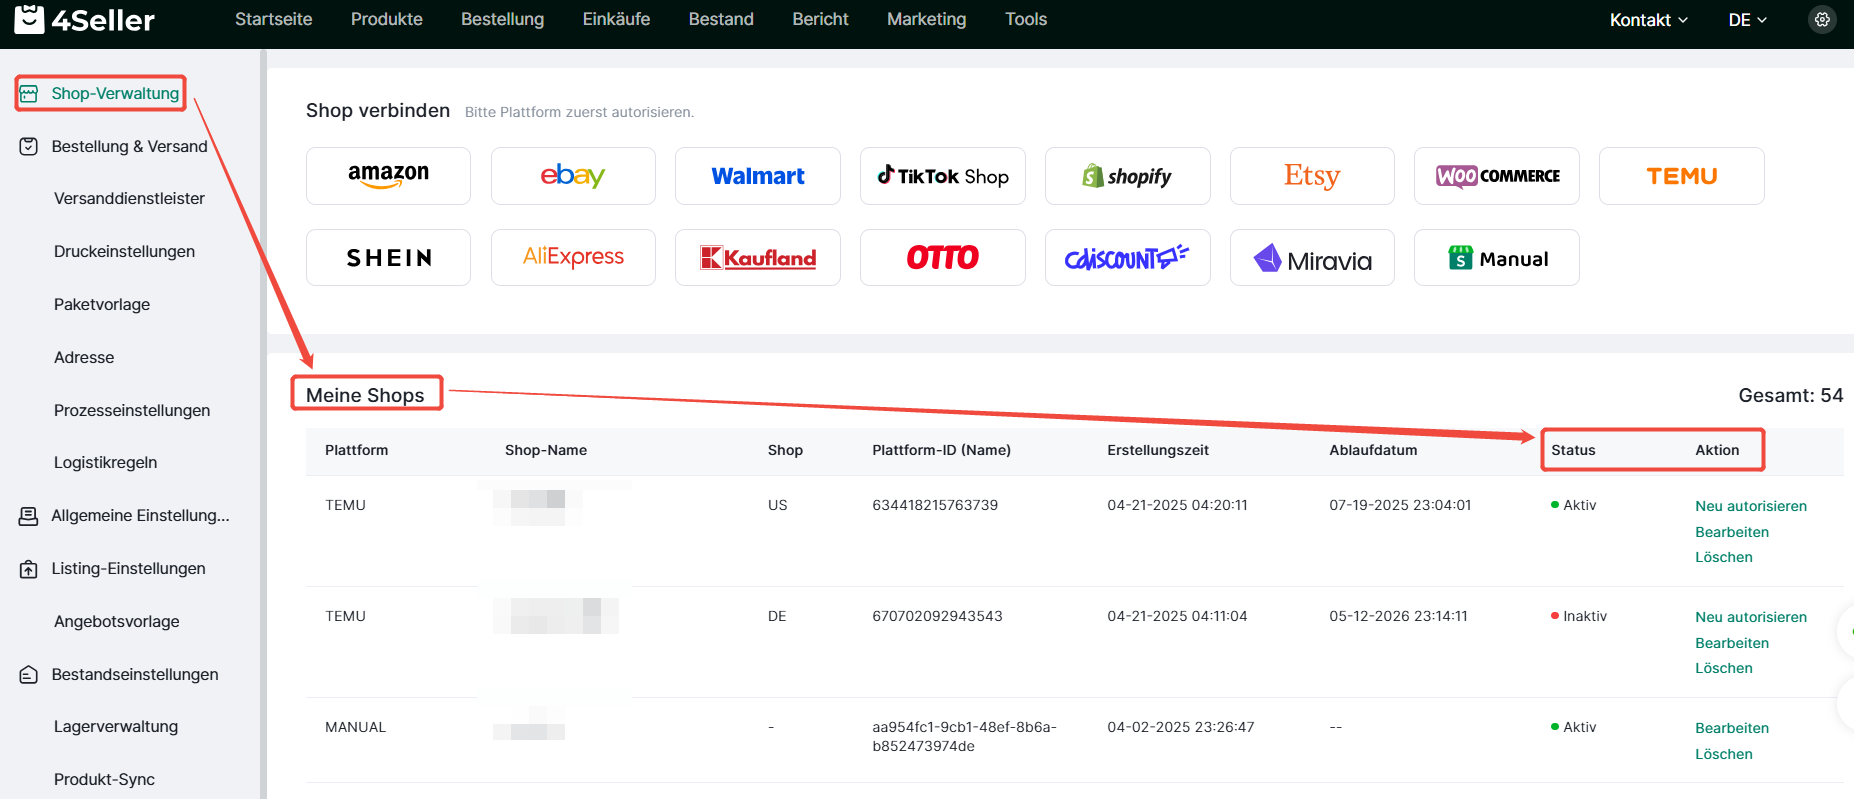Open the Tools menu
The image size is (1854, 799).
tap(1026, 19)
